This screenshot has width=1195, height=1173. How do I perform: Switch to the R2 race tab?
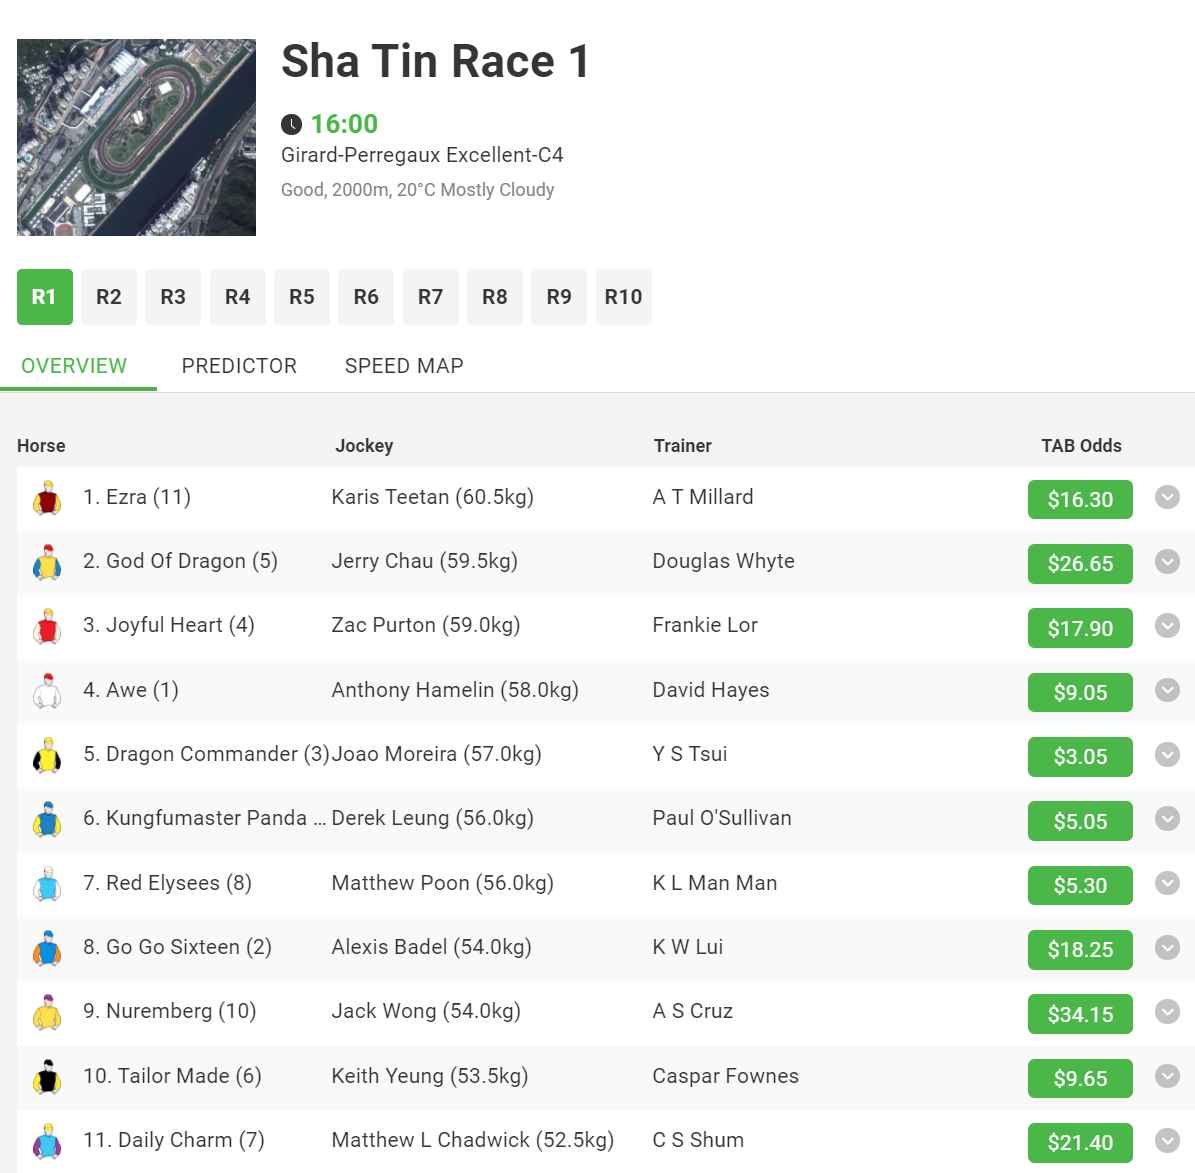[x=108, y=297]
